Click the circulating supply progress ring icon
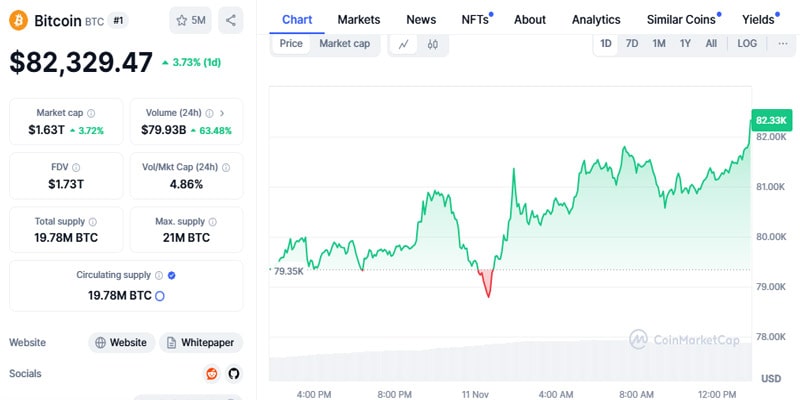The height and width of the screenshot is (400, 800). point(160,296)
